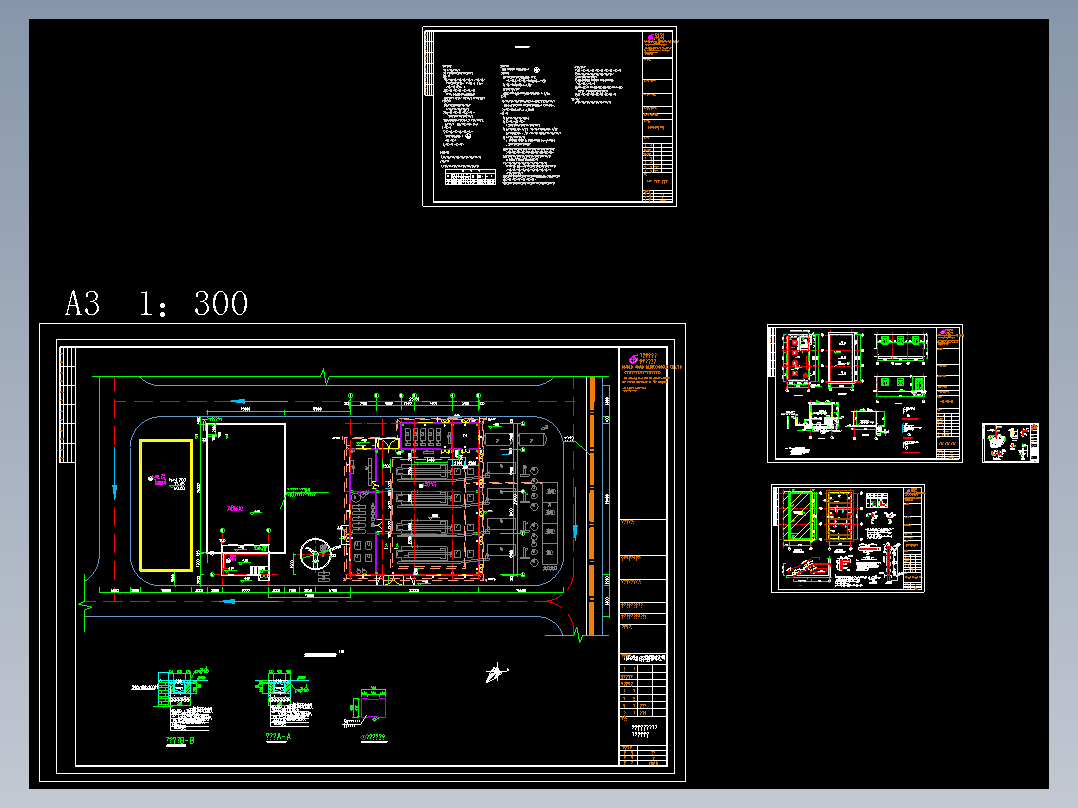Click the small table in the notes sheet
This screenshot has height=808, width=1078.
tap(470, 177)
